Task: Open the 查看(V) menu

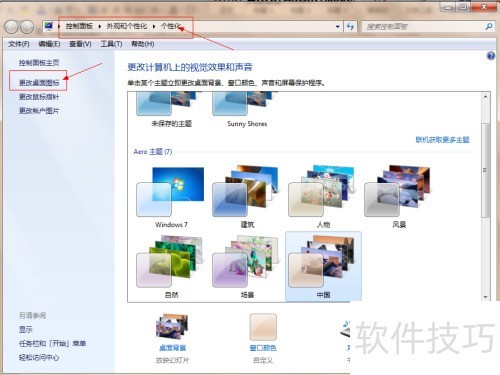Action: pyautogui.click(x=80, y=44)
